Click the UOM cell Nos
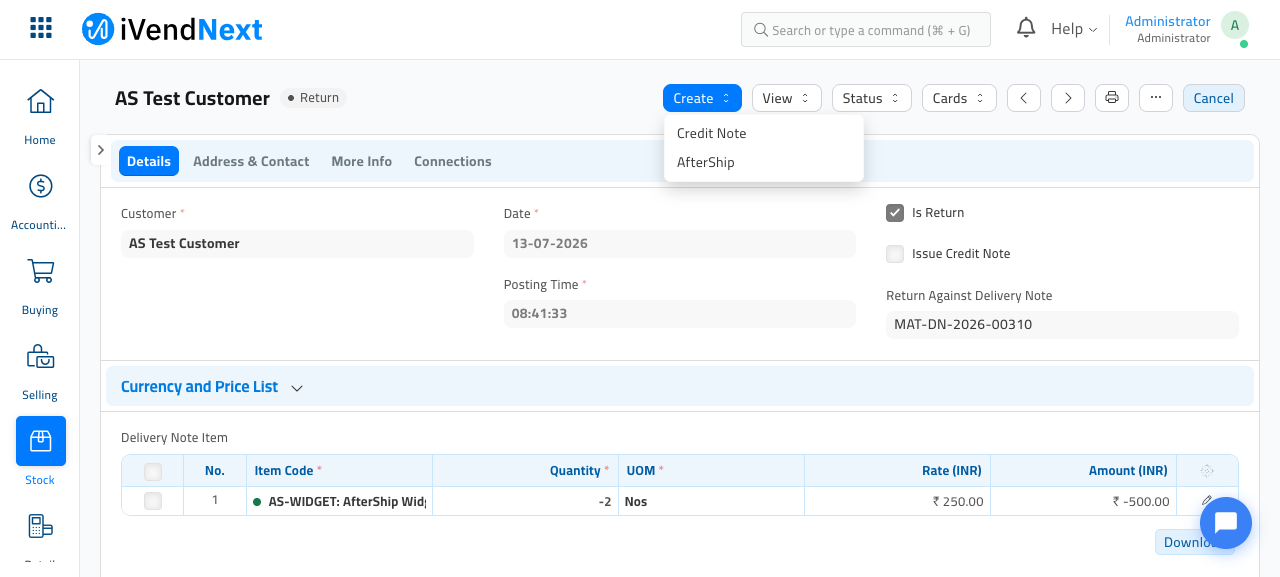Screen dimensions: 1280x577 click(711, 501)
